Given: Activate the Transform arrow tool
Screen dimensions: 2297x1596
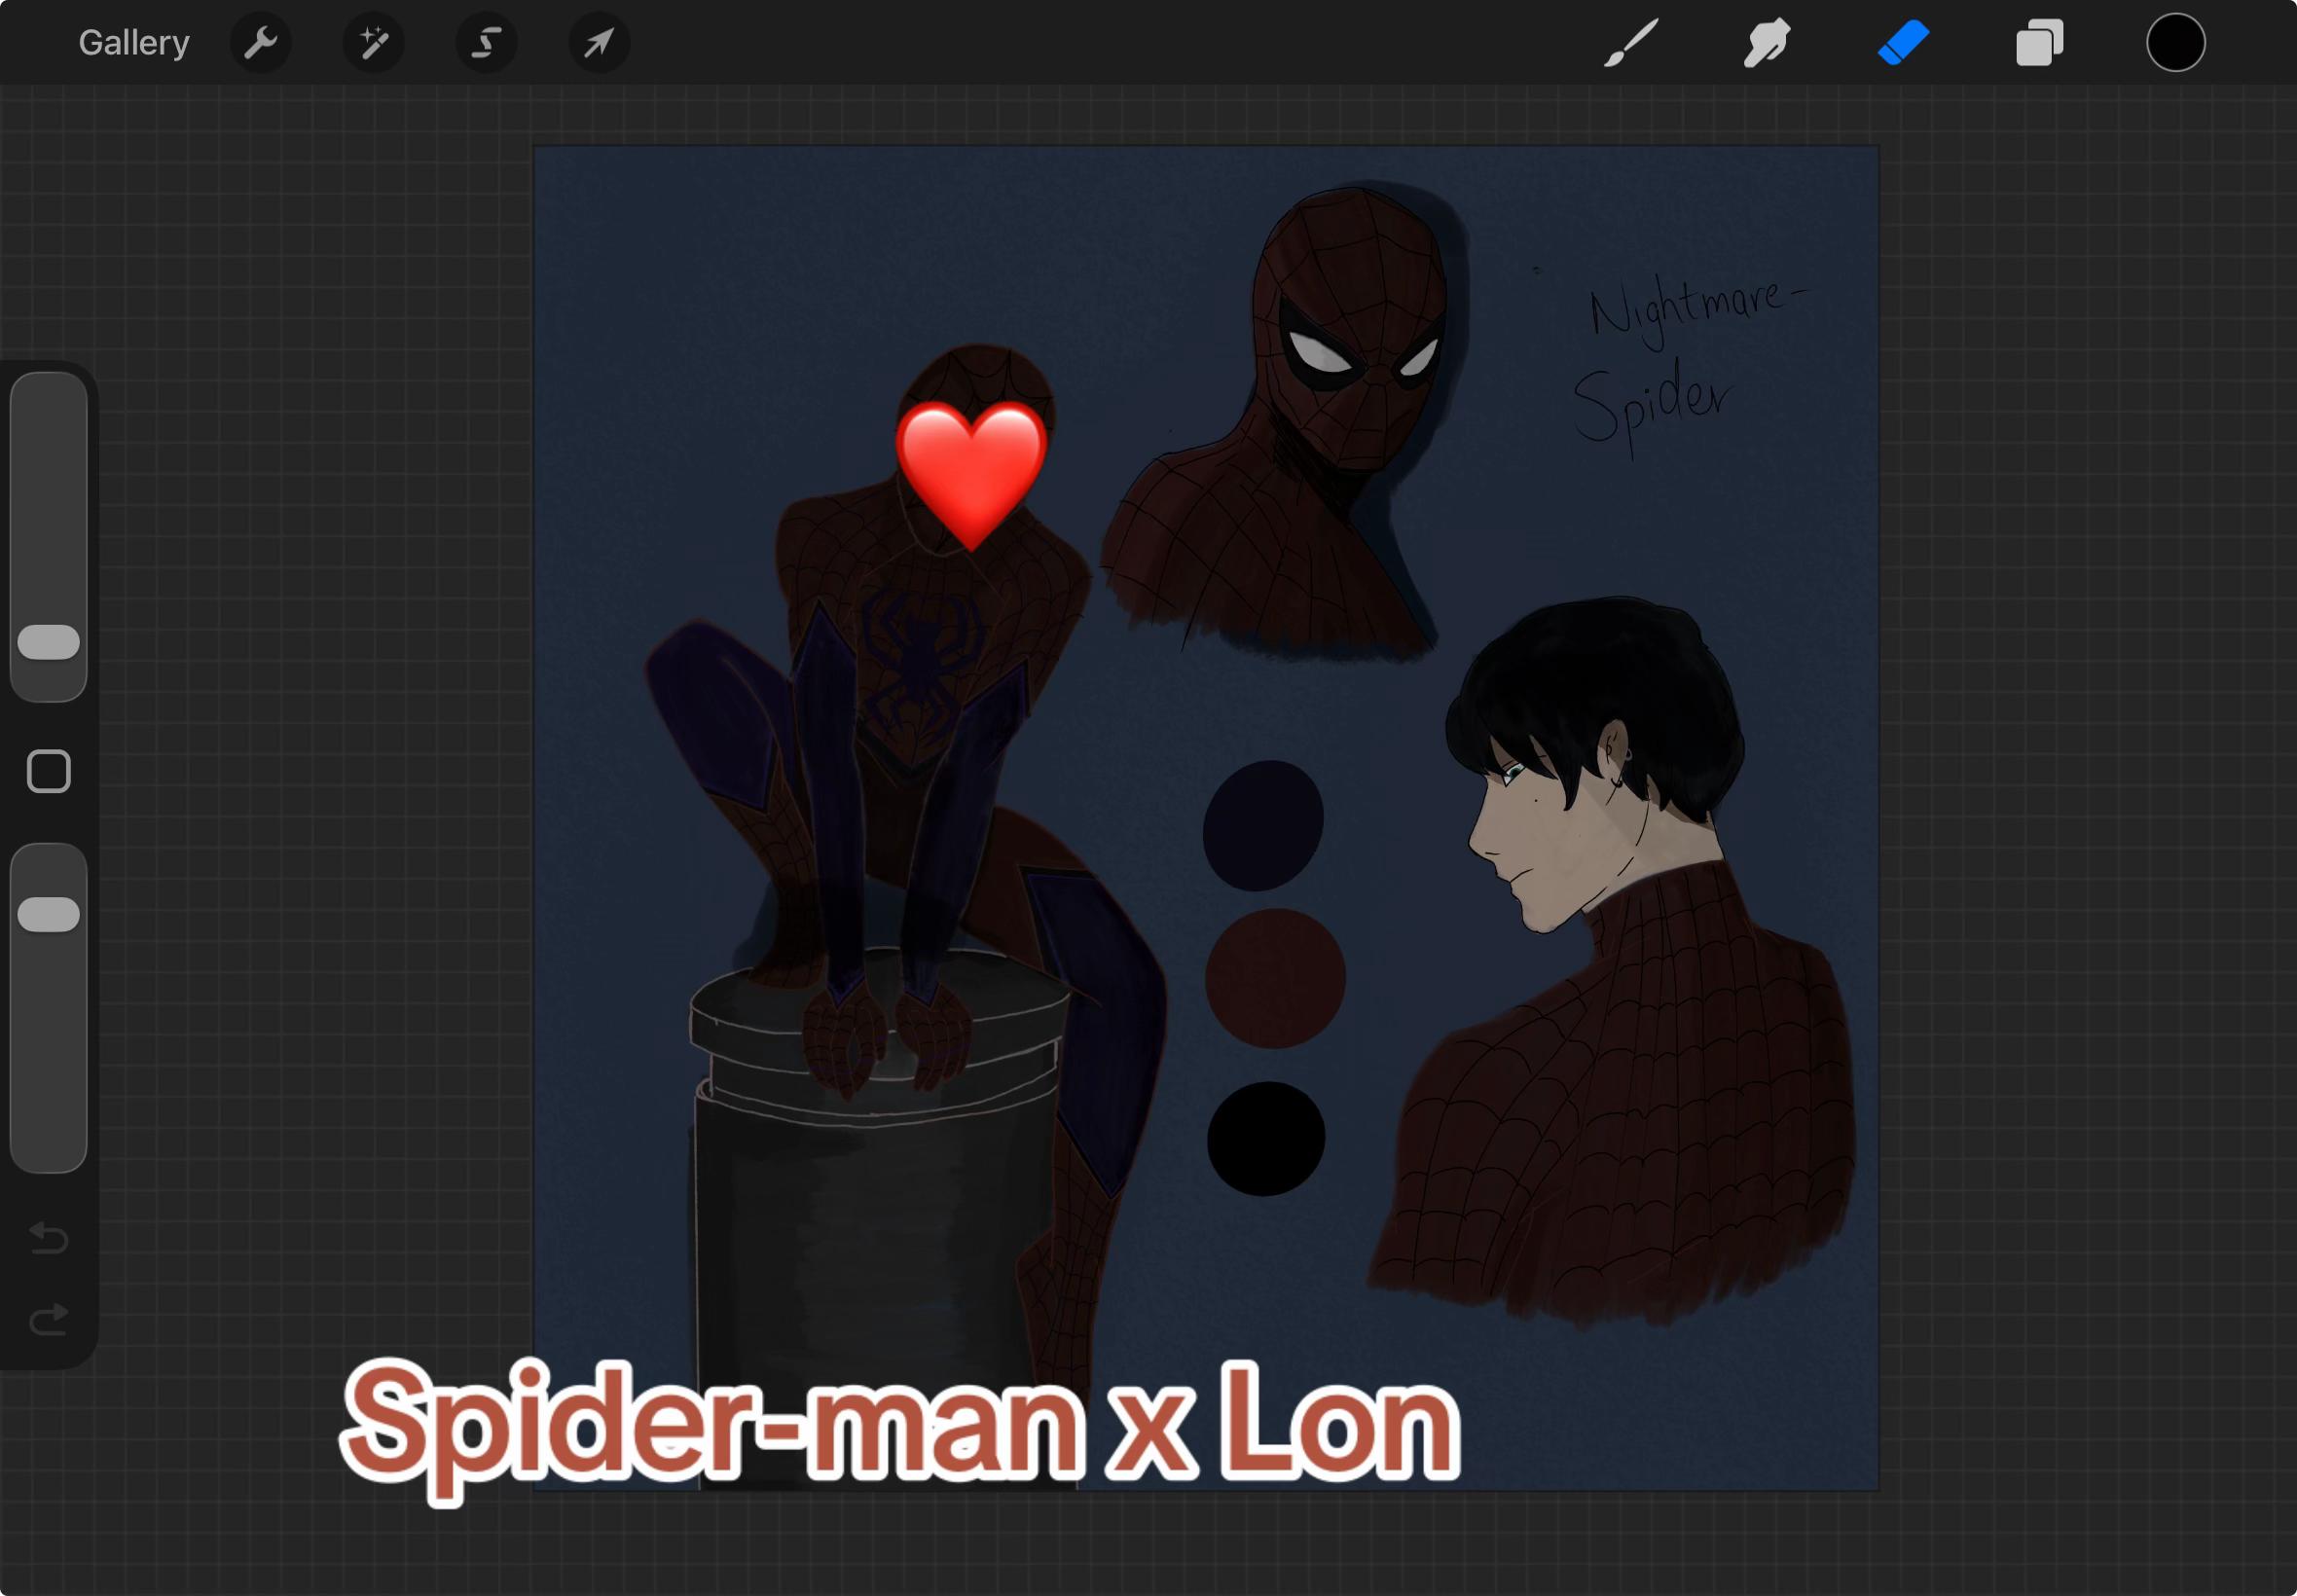Looking at the screenshot, I should [599, 43].
